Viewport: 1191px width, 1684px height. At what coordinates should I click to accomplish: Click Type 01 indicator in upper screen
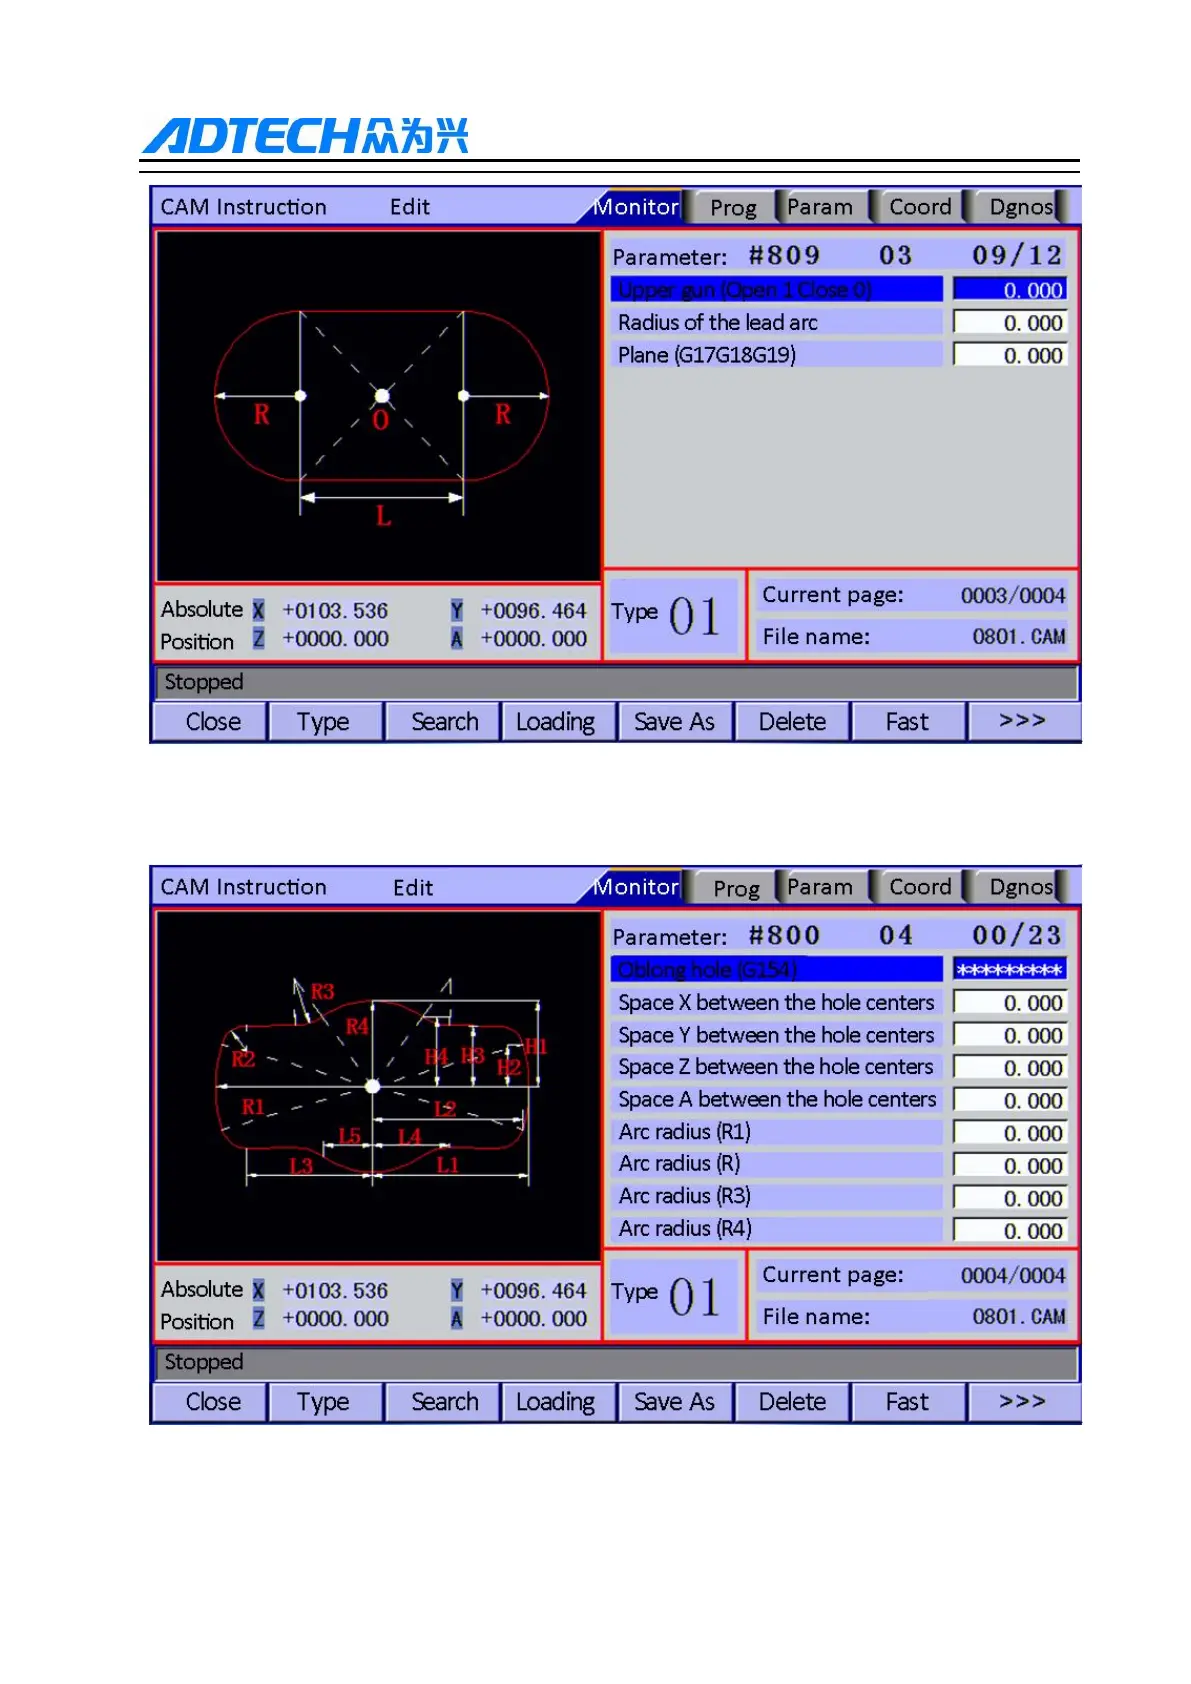tap(673, 614)
